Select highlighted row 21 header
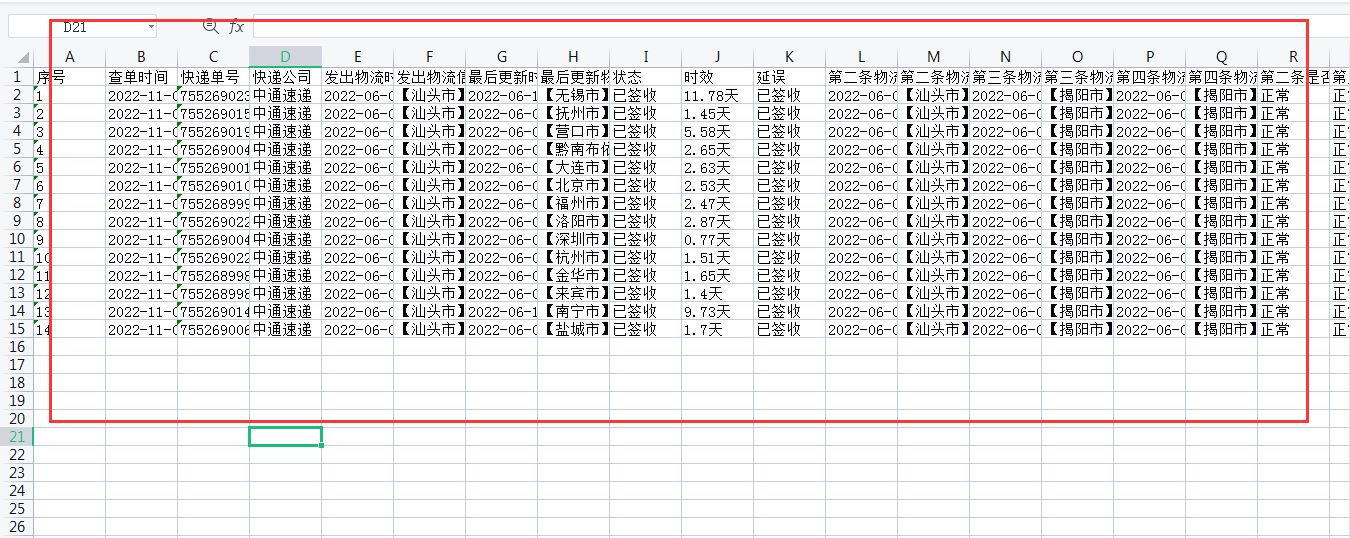1350x538 pixels. pos(16,437)
